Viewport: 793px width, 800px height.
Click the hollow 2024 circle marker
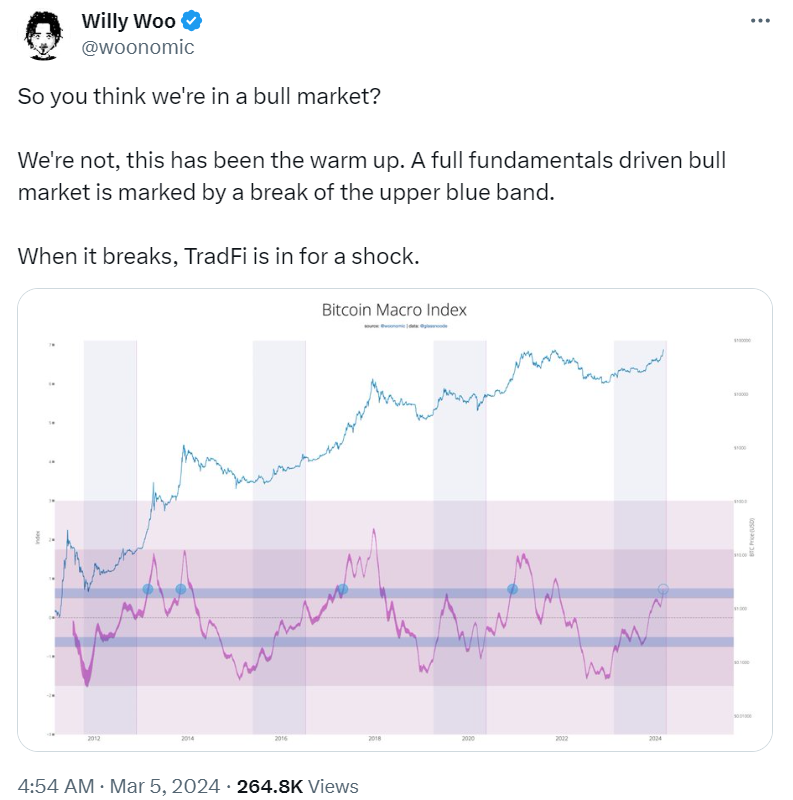(x=662, y=590)
